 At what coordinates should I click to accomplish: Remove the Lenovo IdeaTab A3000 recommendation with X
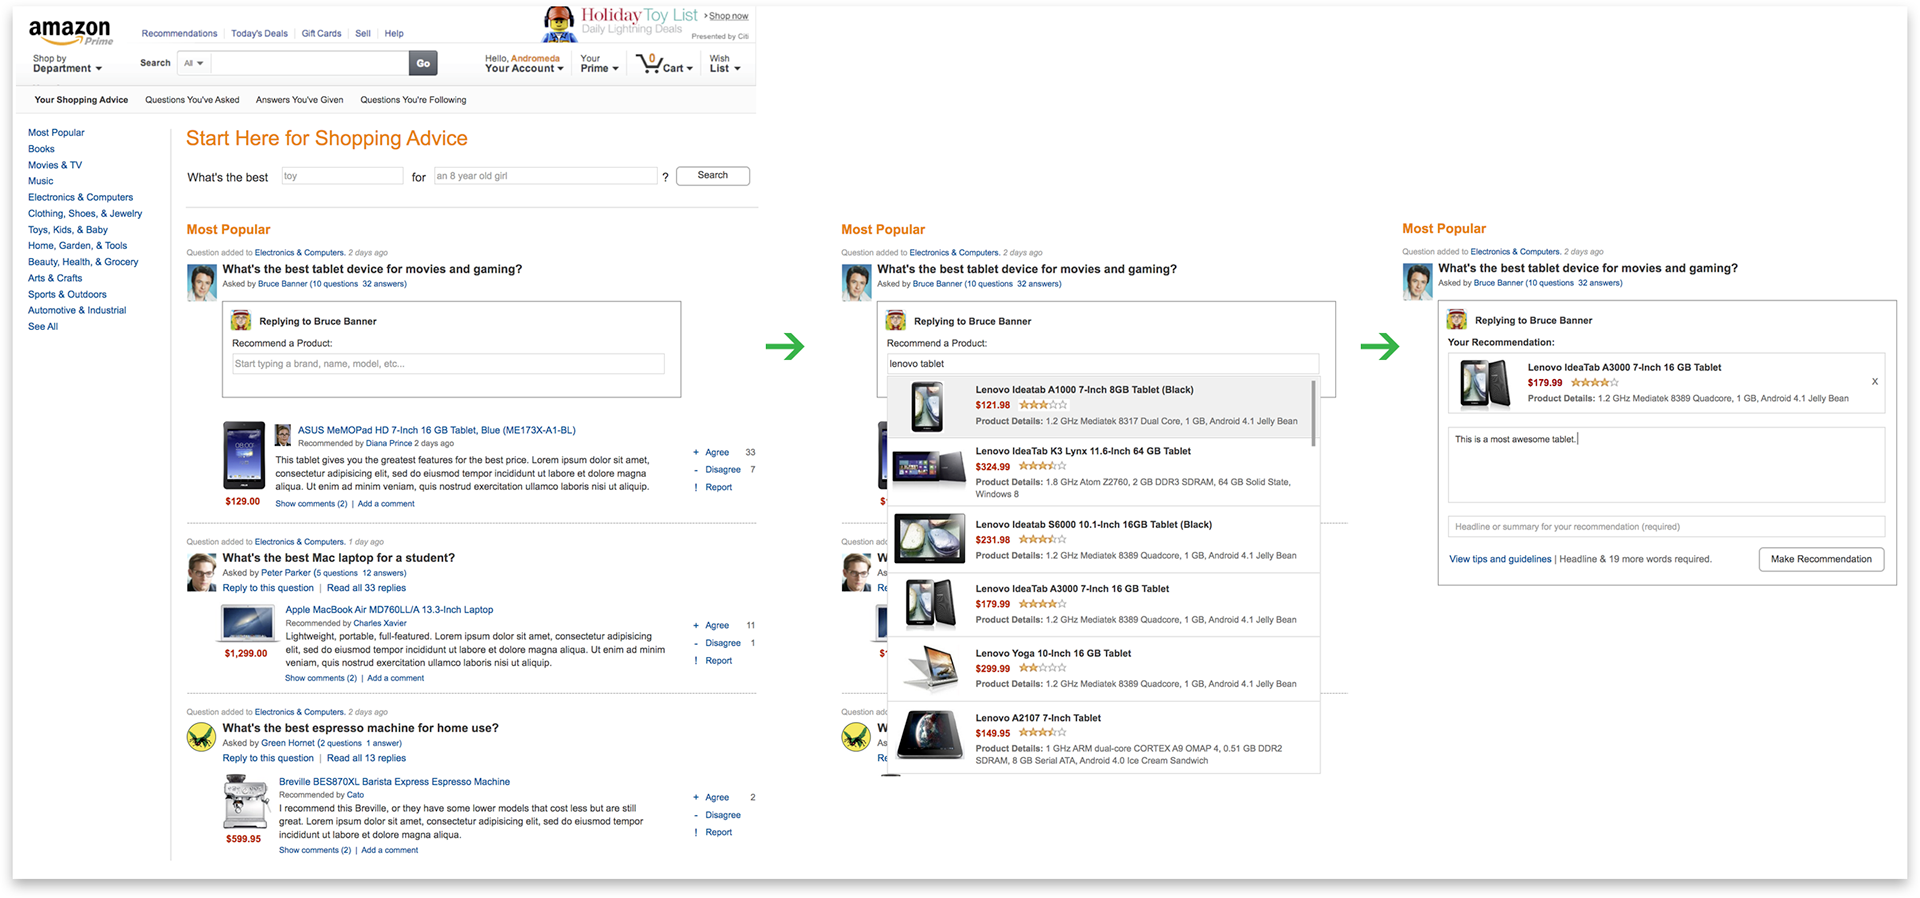(1875, 382)
